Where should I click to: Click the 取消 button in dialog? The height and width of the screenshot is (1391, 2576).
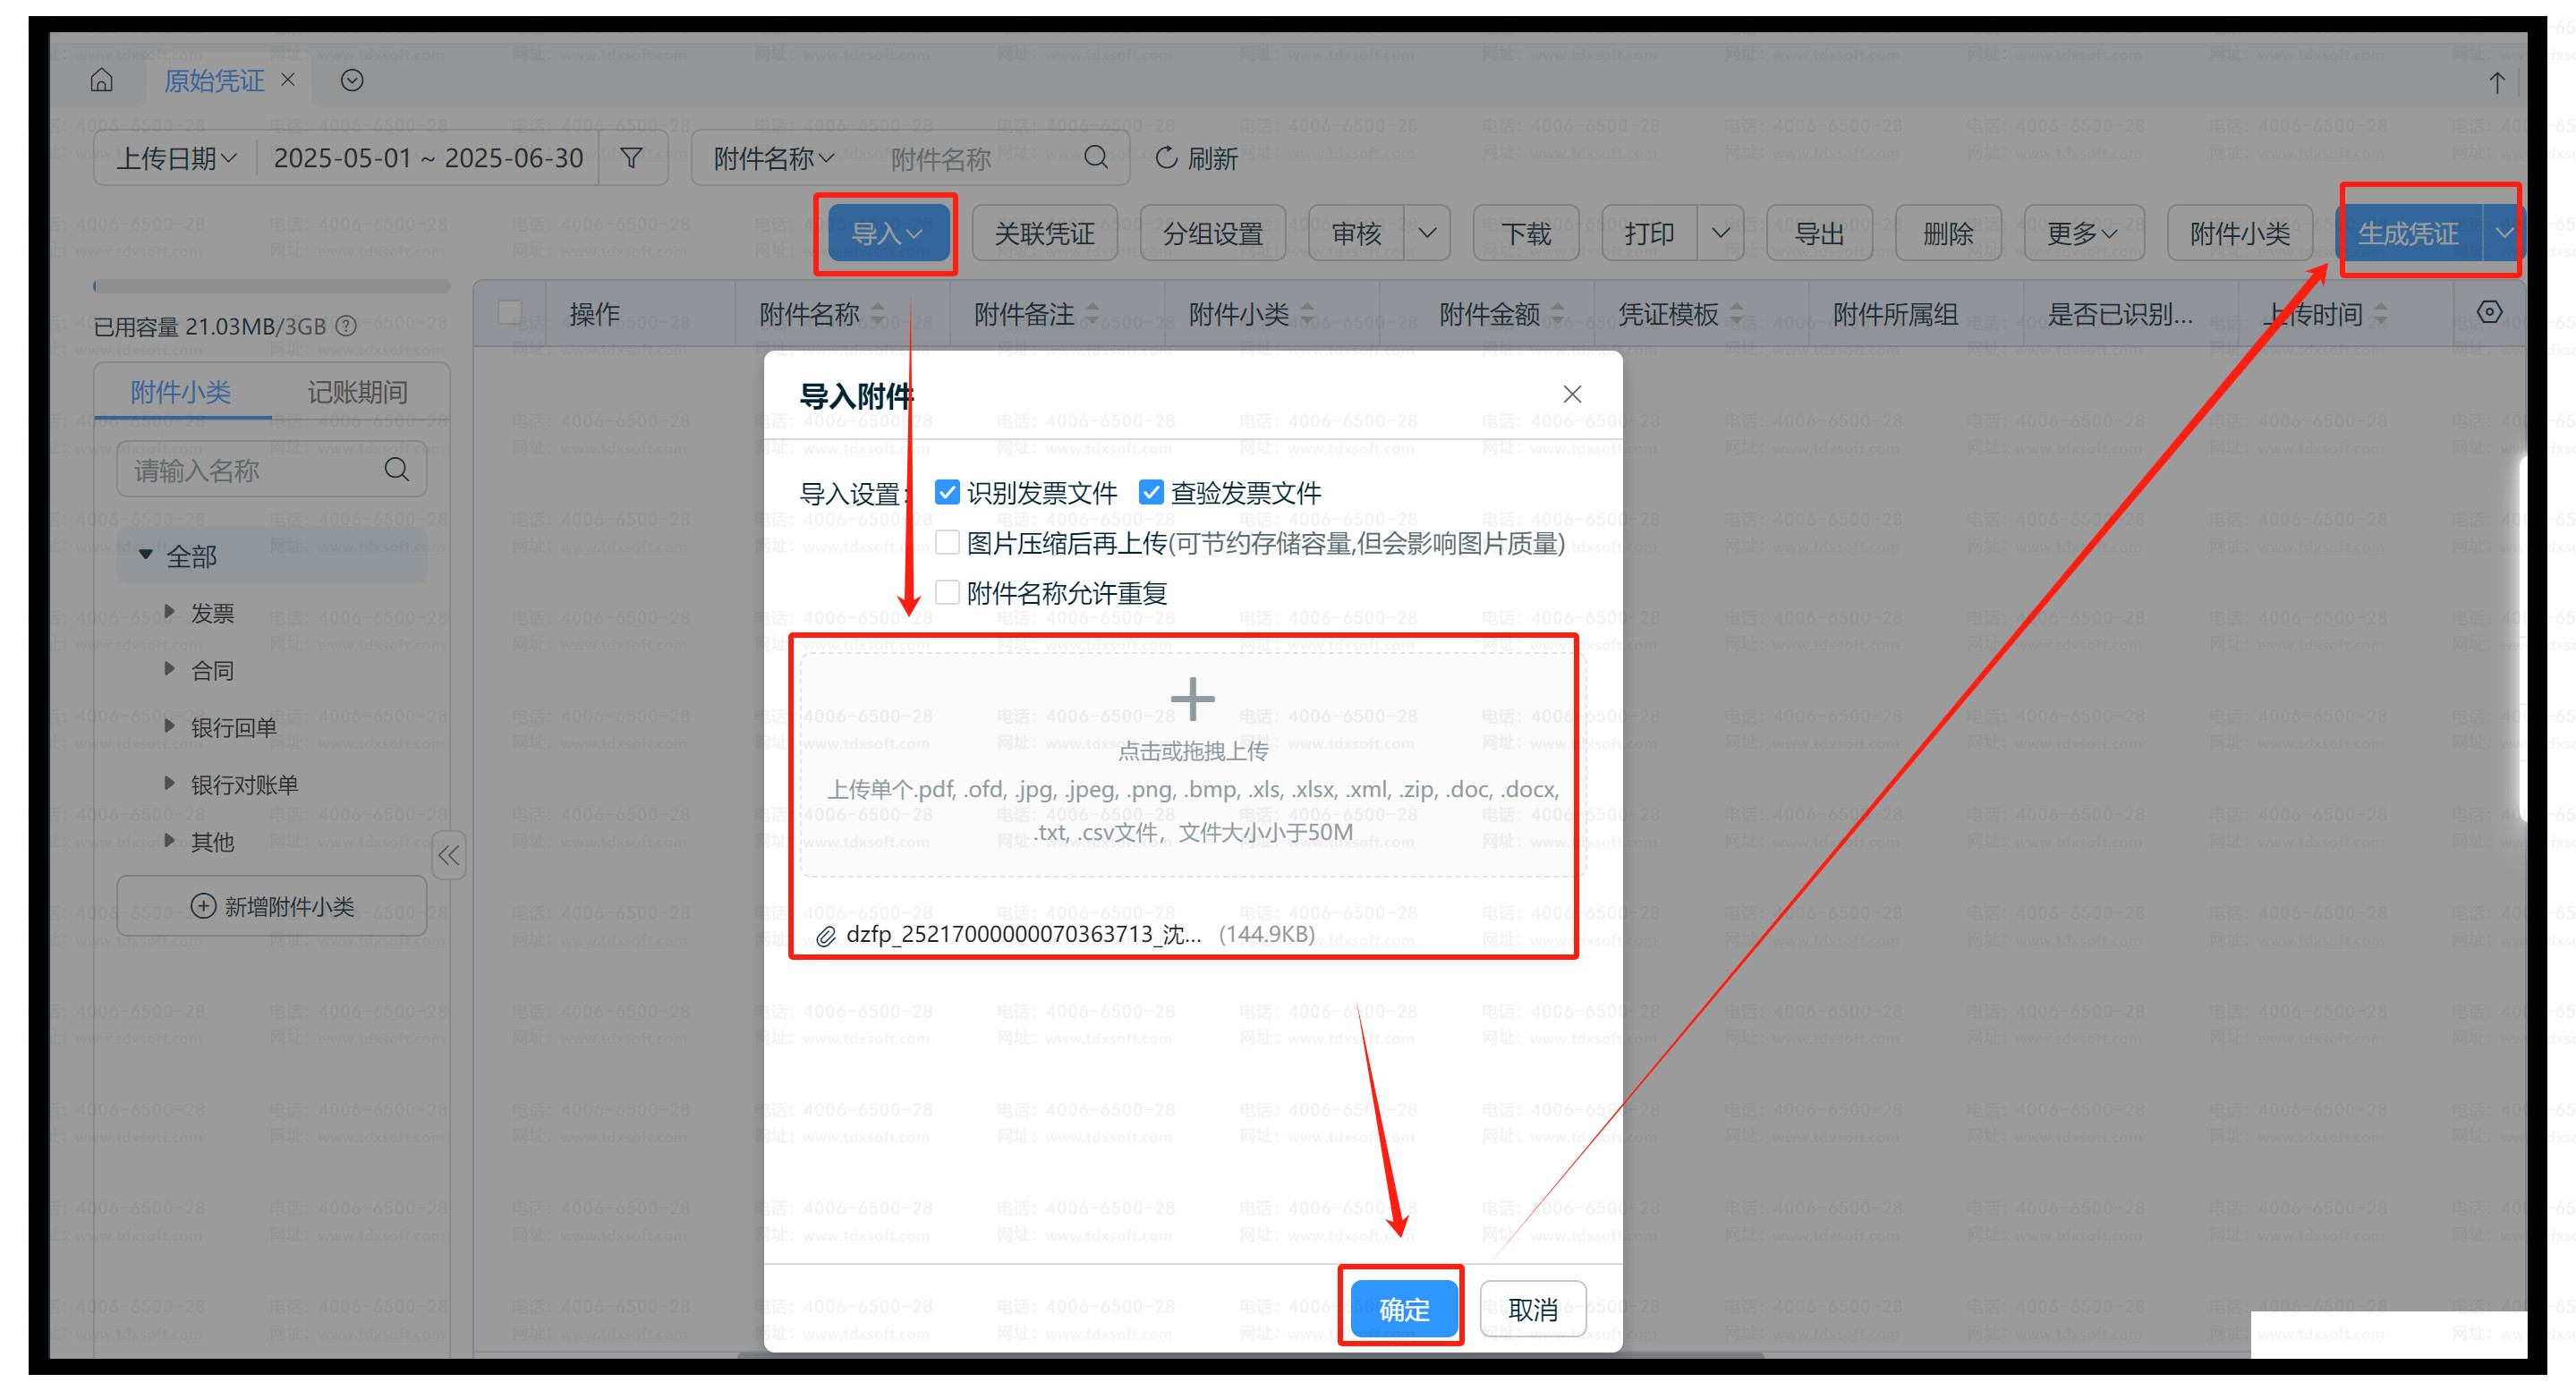pyautogui.click(x=1532, y=1308)
